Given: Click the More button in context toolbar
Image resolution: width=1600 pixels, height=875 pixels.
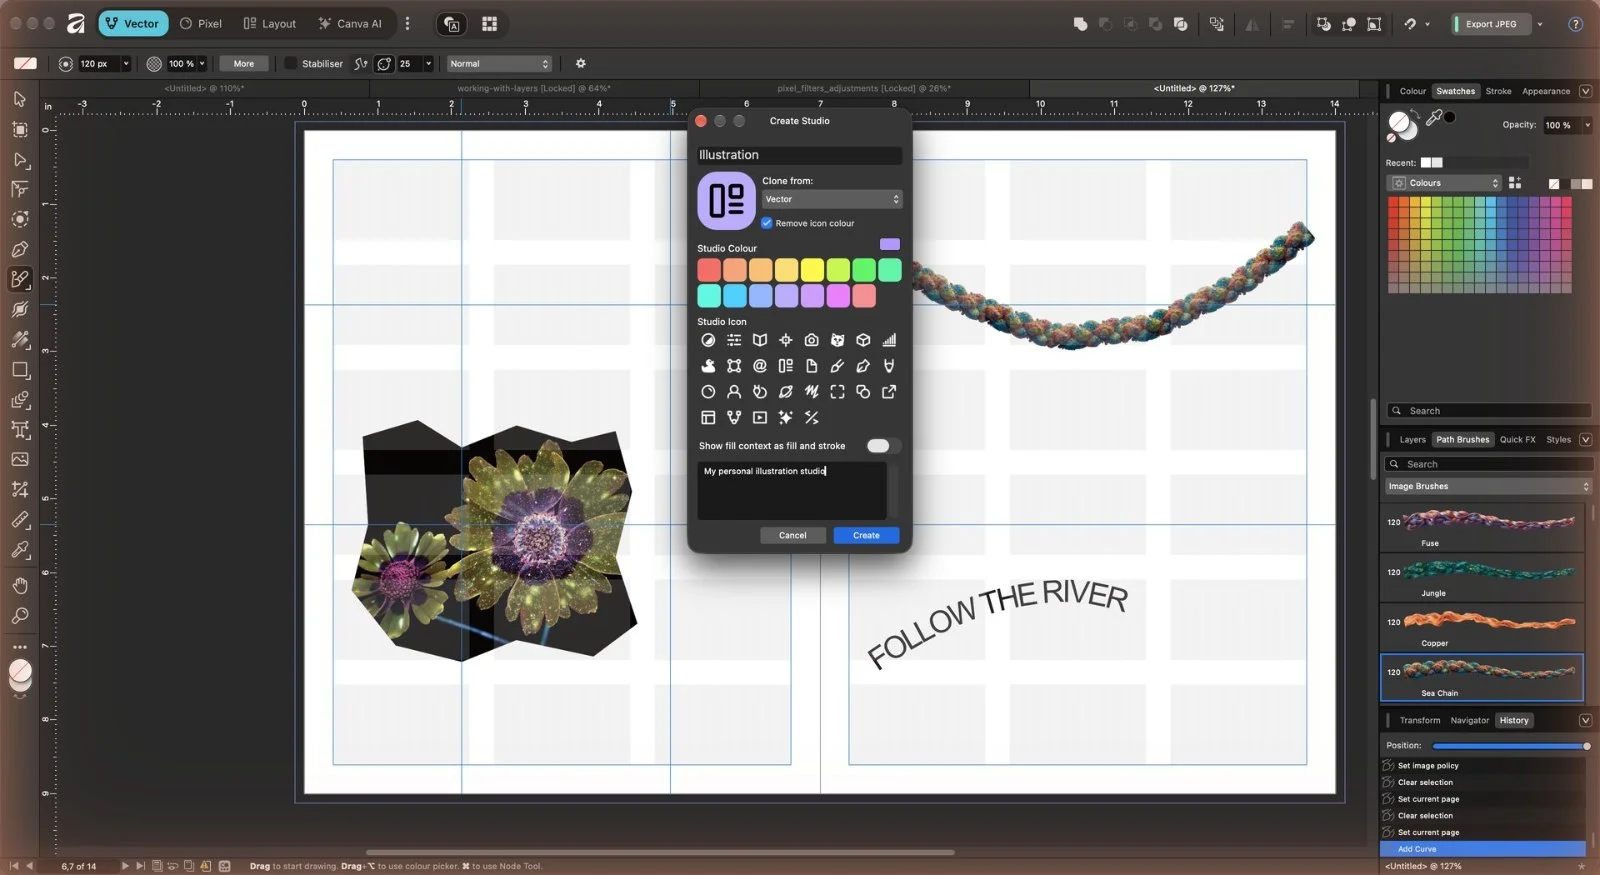Looking at the screenshot, I should click(244, 64).
